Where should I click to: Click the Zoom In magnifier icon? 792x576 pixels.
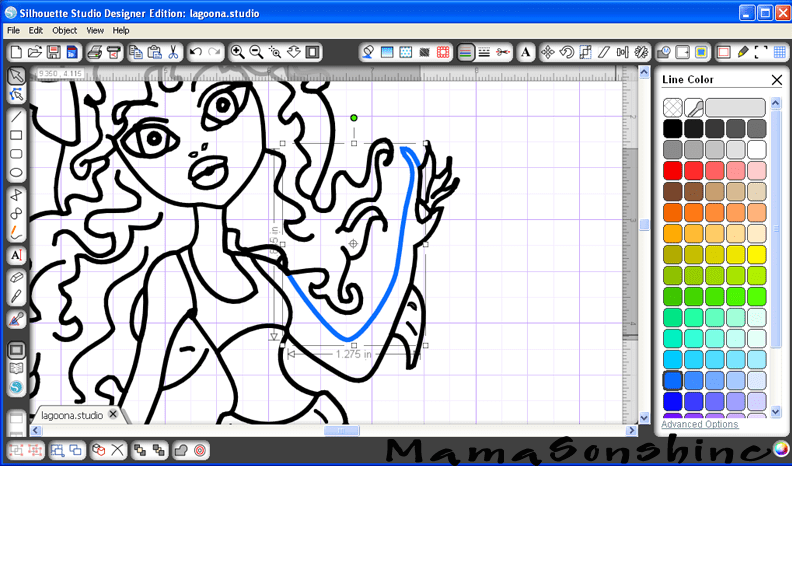pyautogui.click(x=238, y=52)
